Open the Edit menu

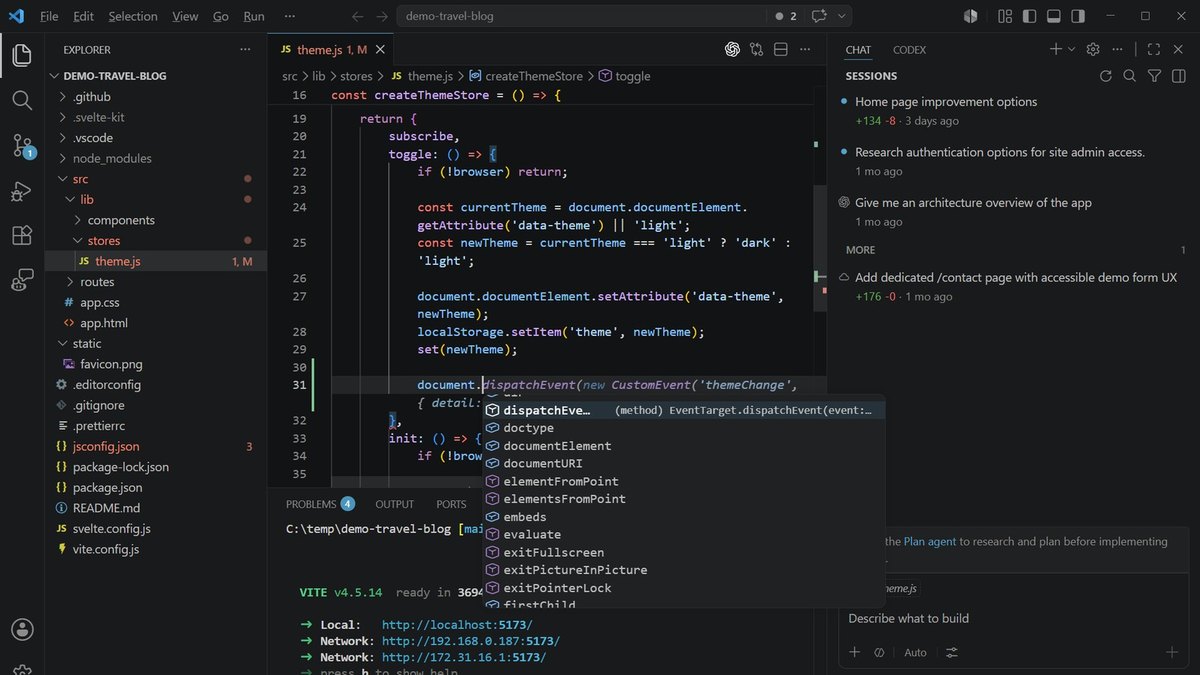pos(83,16)
